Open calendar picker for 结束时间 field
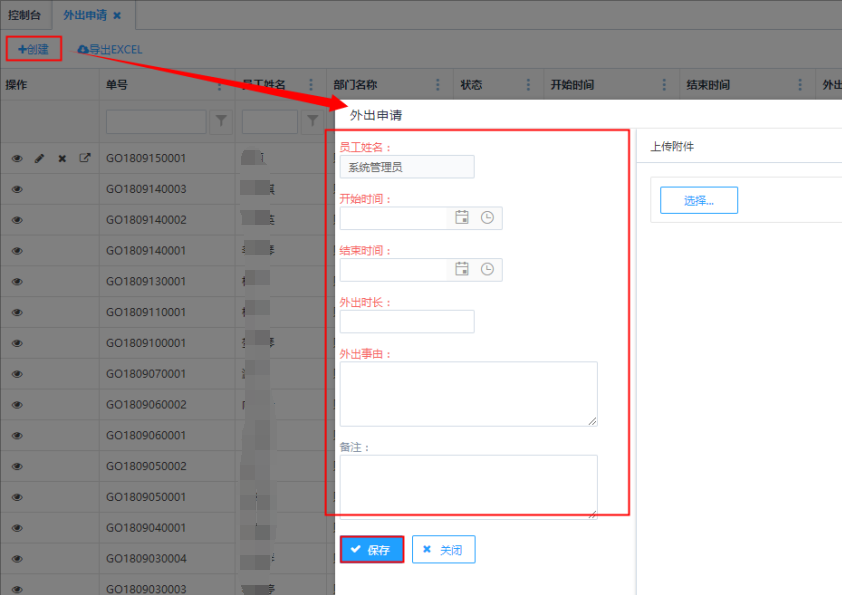 [x=461, y=269]
